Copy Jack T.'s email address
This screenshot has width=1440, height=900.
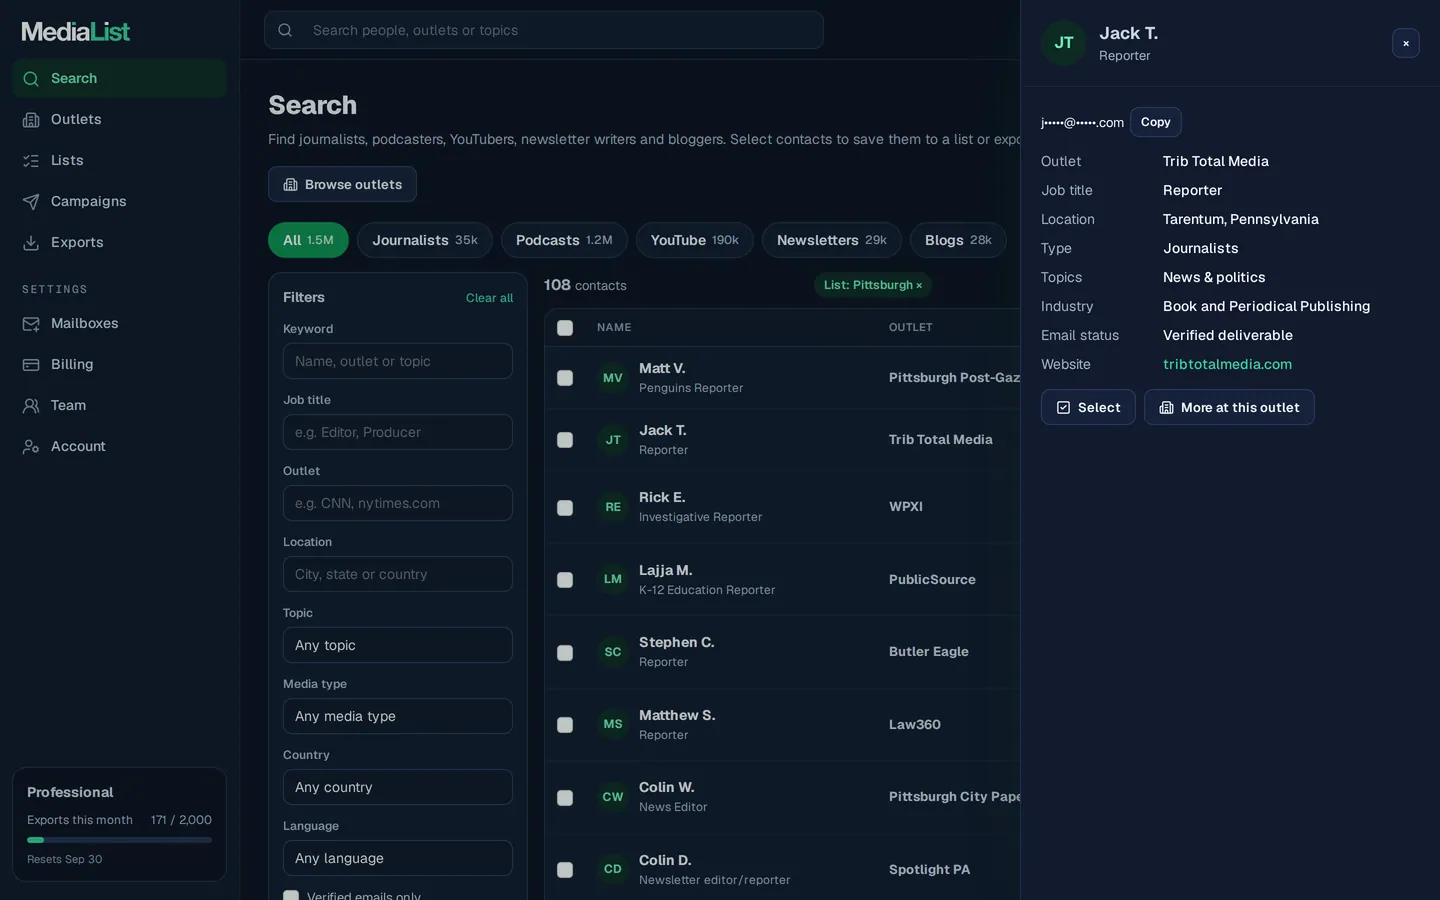point(1156,122)
